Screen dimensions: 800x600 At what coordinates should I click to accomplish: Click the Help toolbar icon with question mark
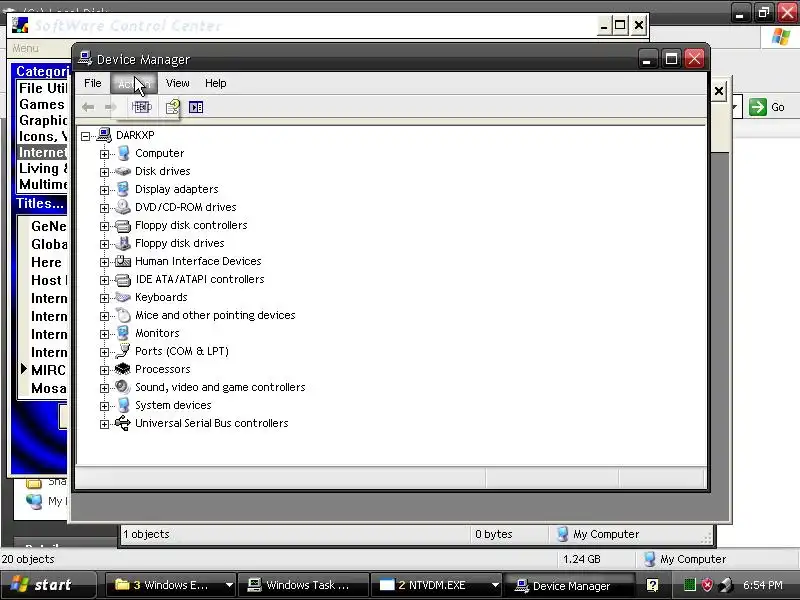pyautogui.click(x=172, y=107)
